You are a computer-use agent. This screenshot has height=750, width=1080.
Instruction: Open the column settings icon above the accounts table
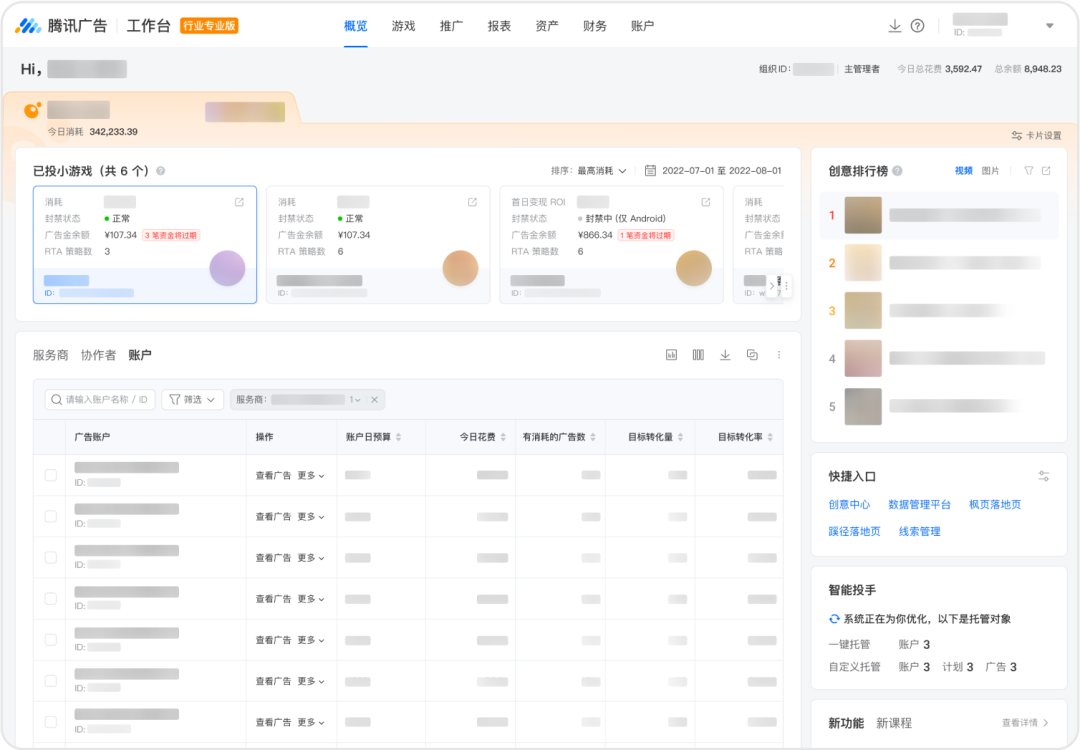(697, 355)
